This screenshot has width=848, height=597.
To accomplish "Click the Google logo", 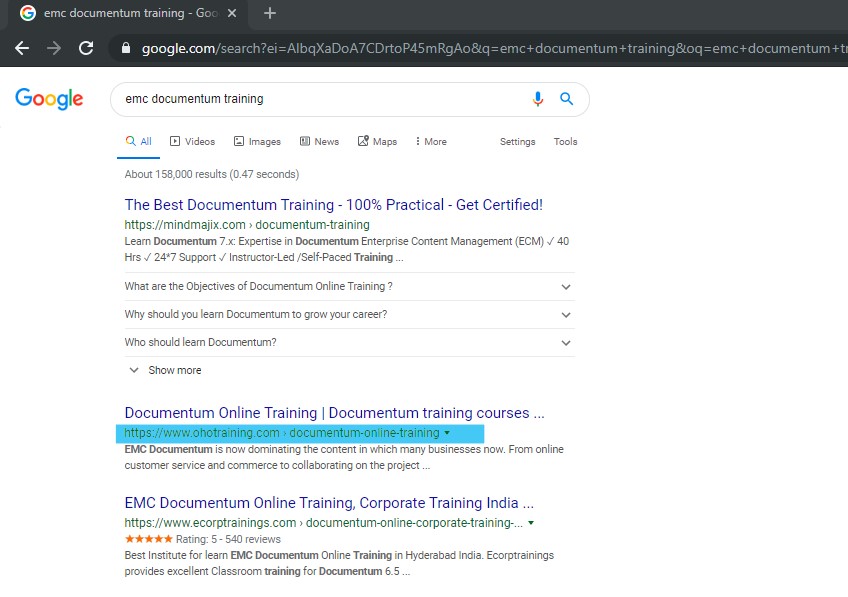I will pos(48,99).
